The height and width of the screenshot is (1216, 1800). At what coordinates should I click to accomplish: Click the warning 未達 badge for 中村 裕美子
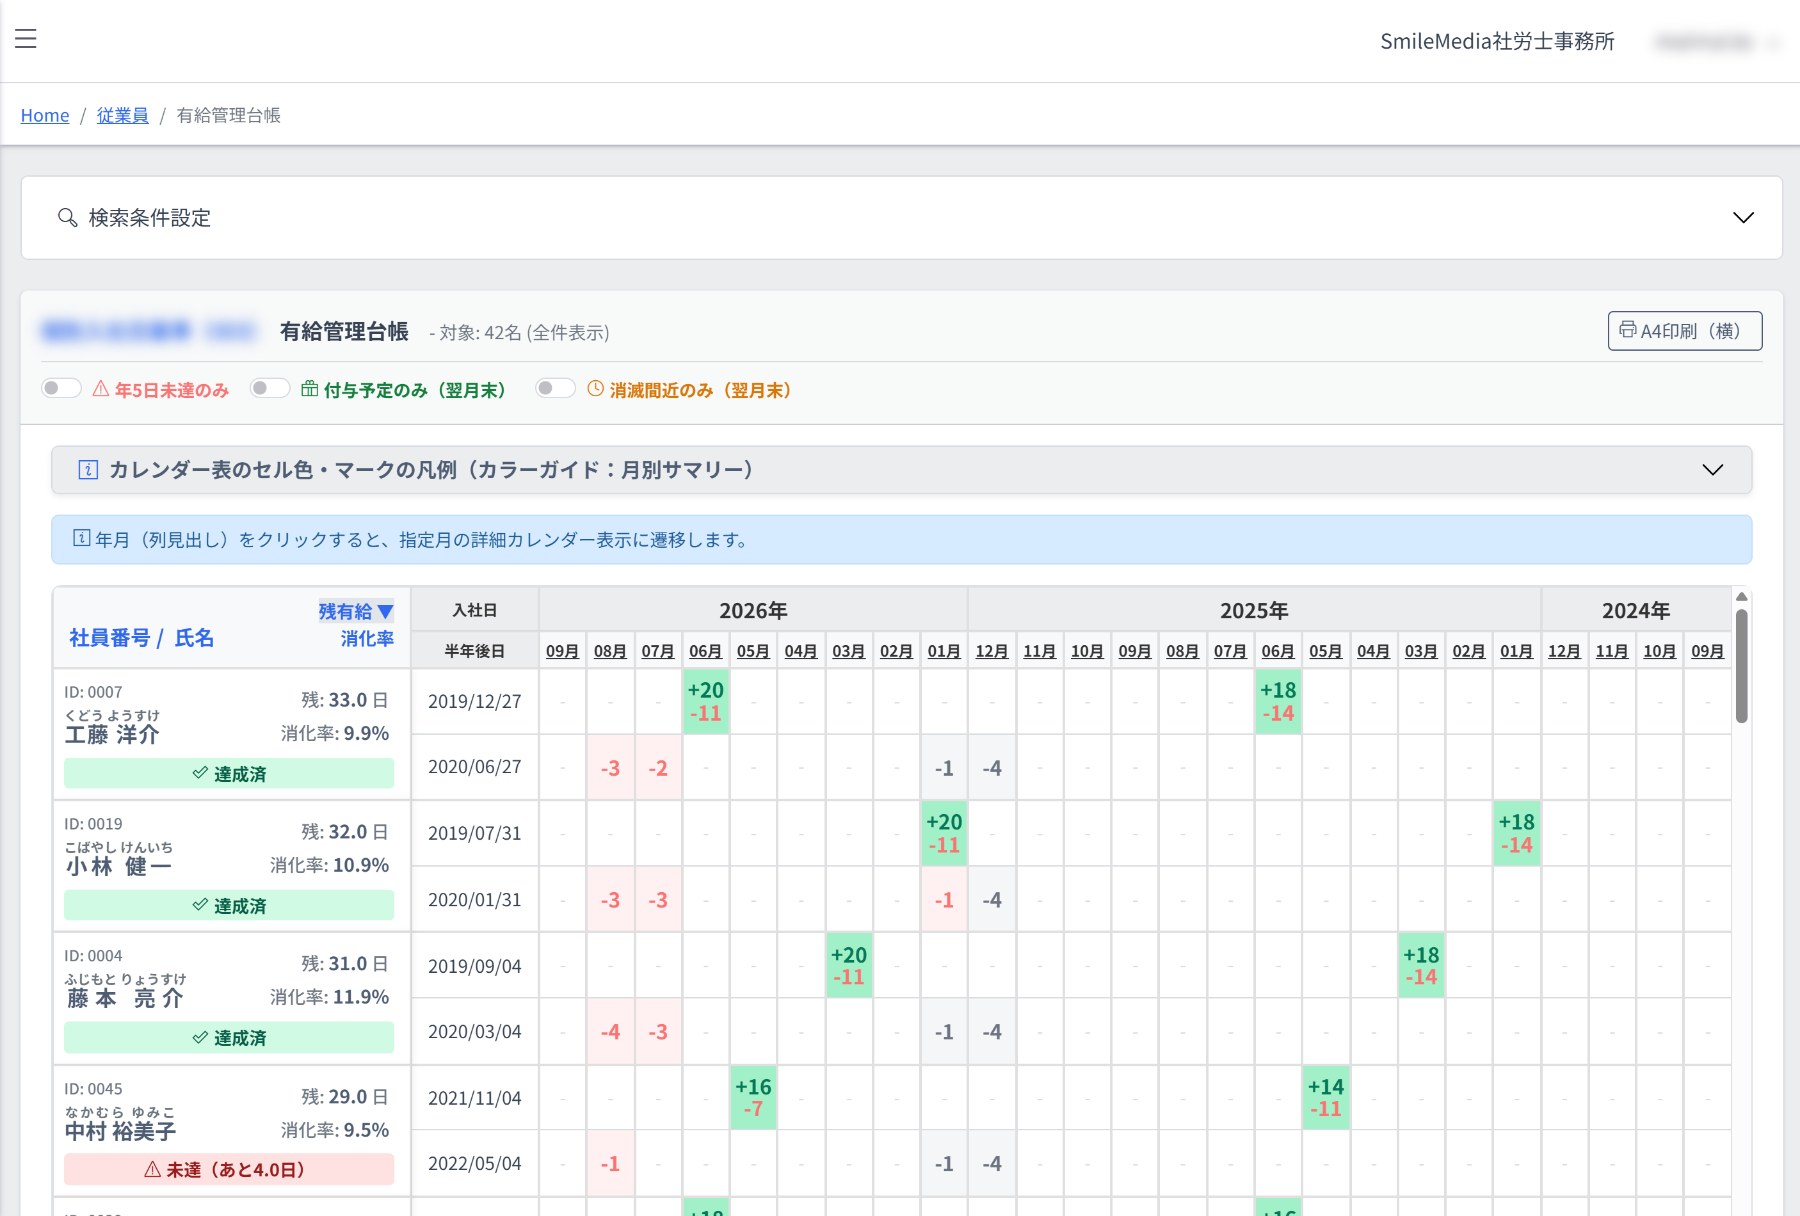229,1169
